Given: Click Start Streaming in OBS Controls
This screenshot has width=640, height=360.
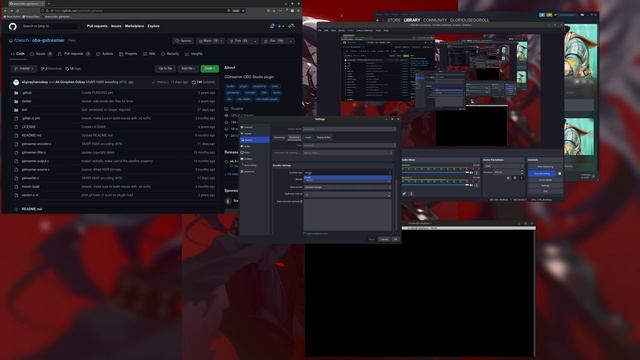Looking at the screenshot, I should tap(545, 167).
